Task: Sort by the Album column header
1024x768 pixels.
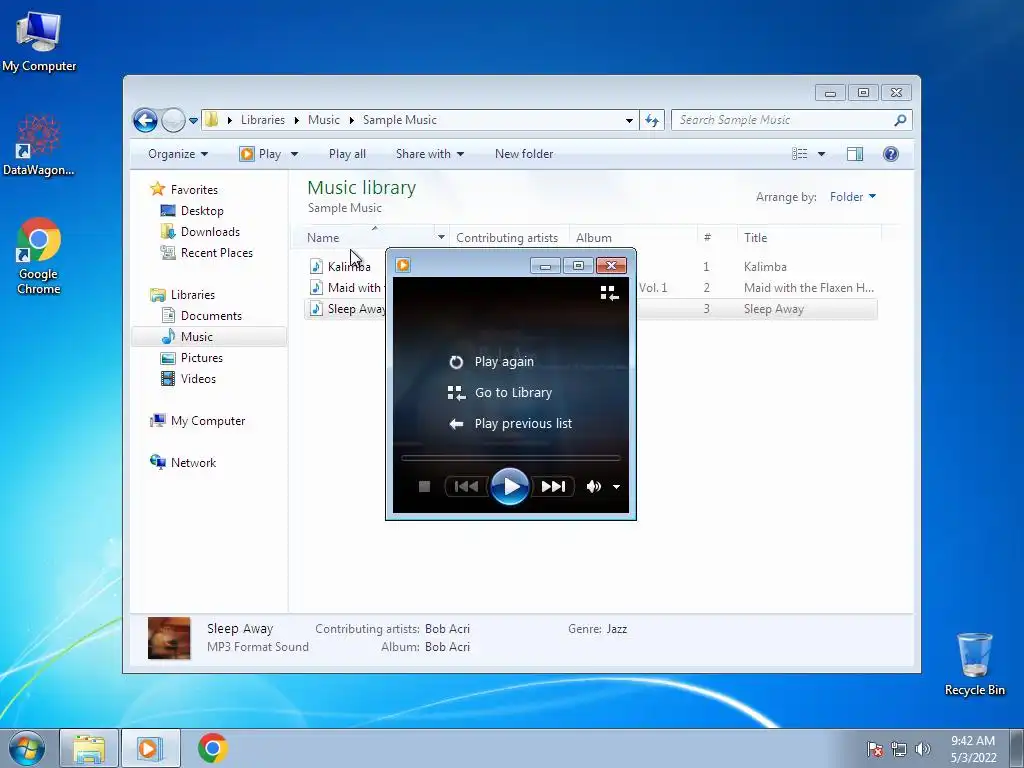Action: [x=633, y=238]
